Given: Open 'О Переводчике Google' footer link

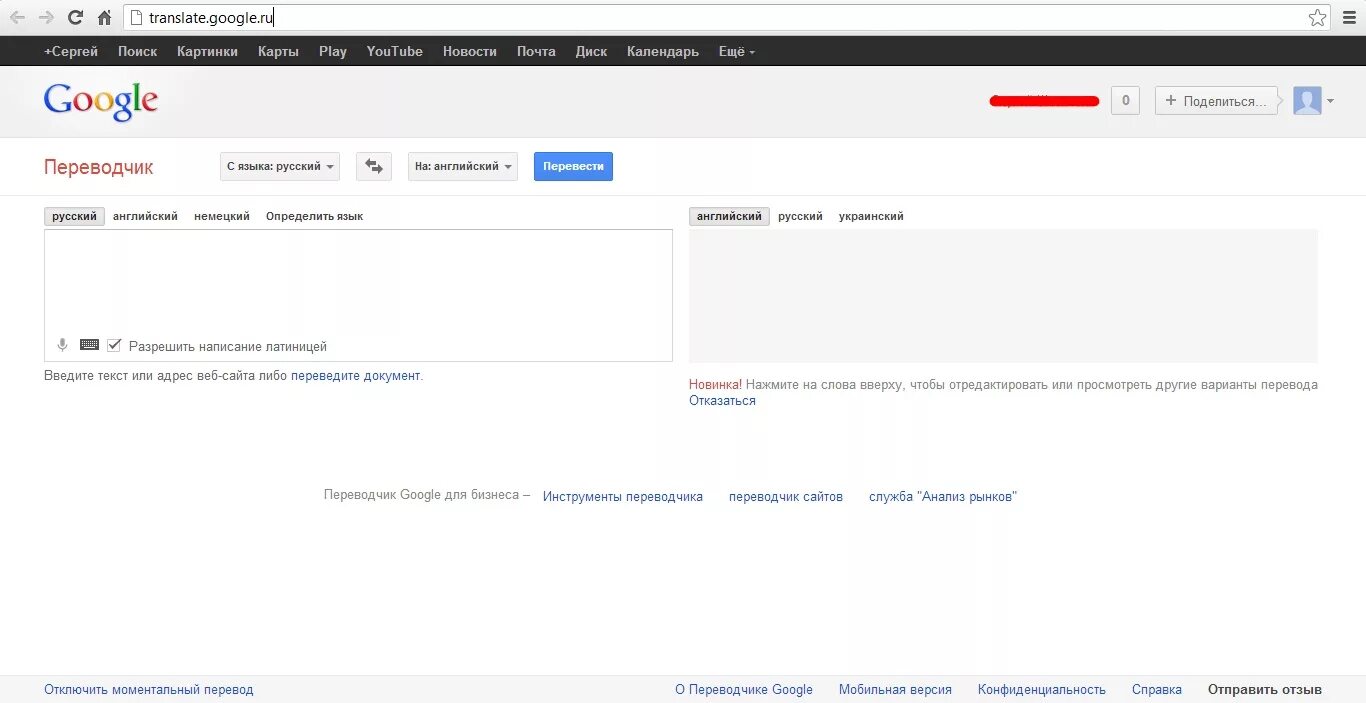Looking at the screenshot, I should (x=744, y=690).
